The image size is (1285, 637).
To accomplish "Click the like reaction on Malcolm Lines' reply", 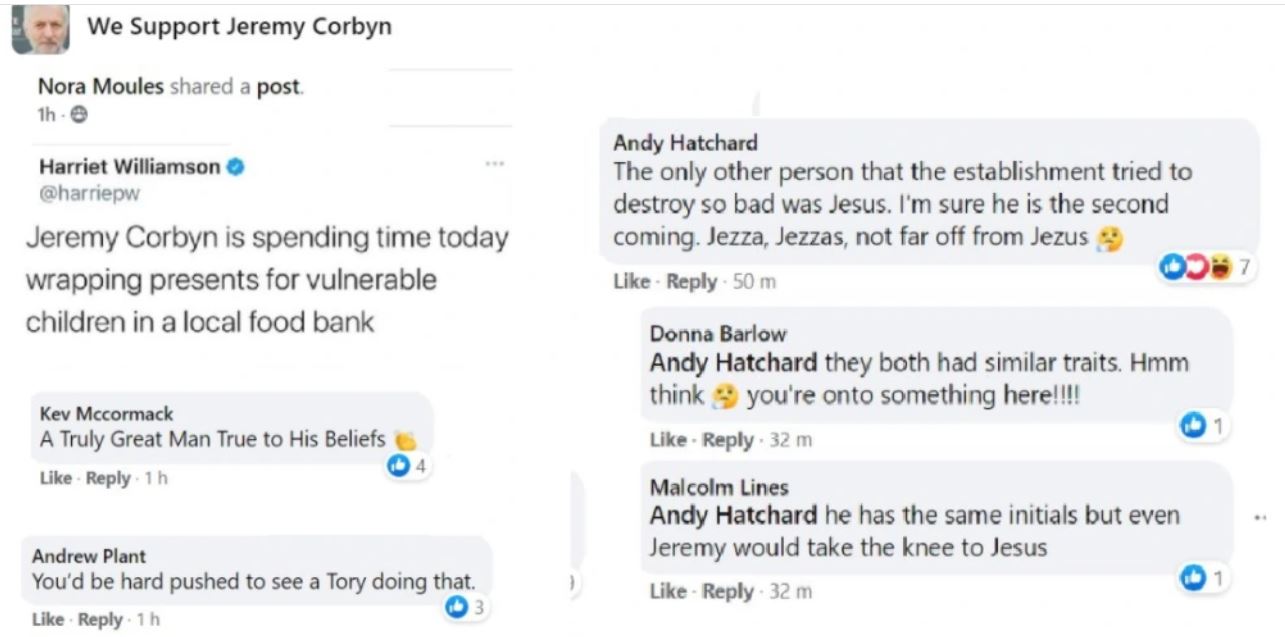I will (x=1193, y=577).
